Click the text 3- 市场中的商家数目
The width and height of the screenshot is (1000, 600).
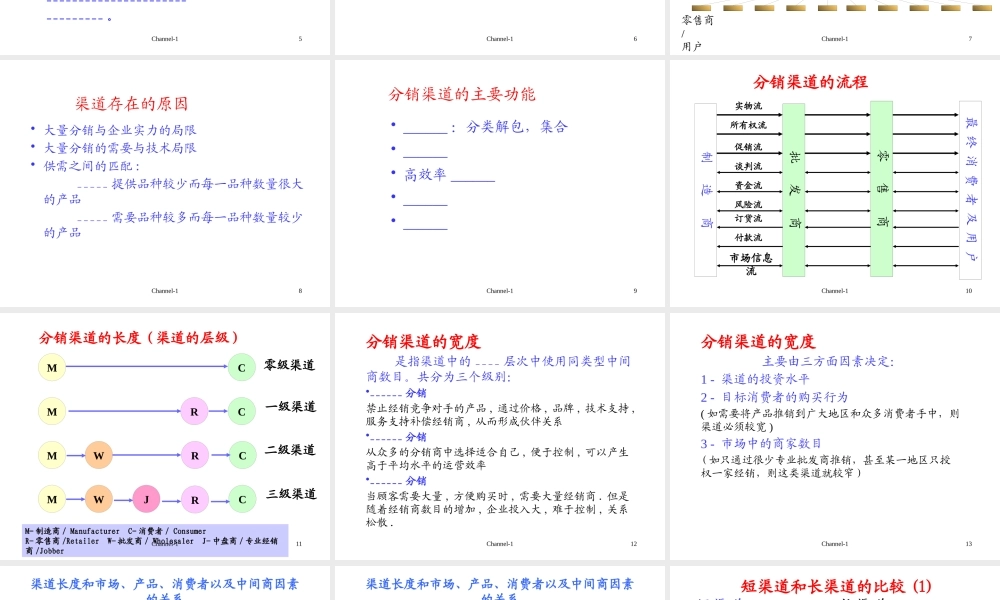(761, 444)
